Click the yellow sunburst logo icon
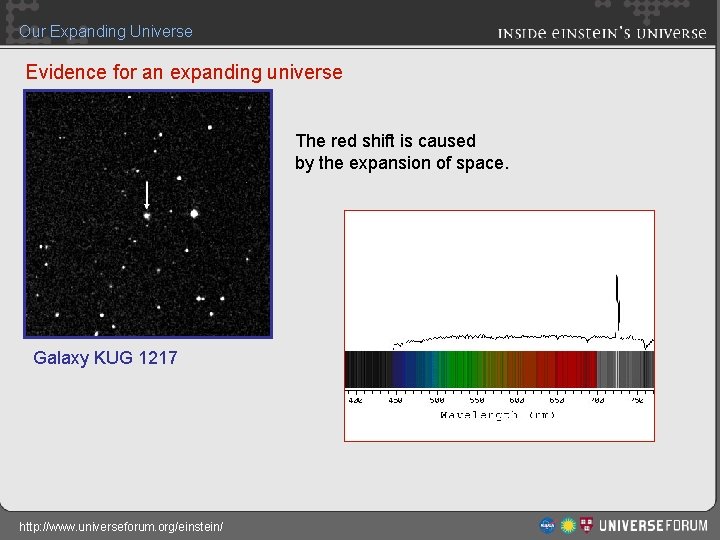720x540 pixels. pos(568,525)
